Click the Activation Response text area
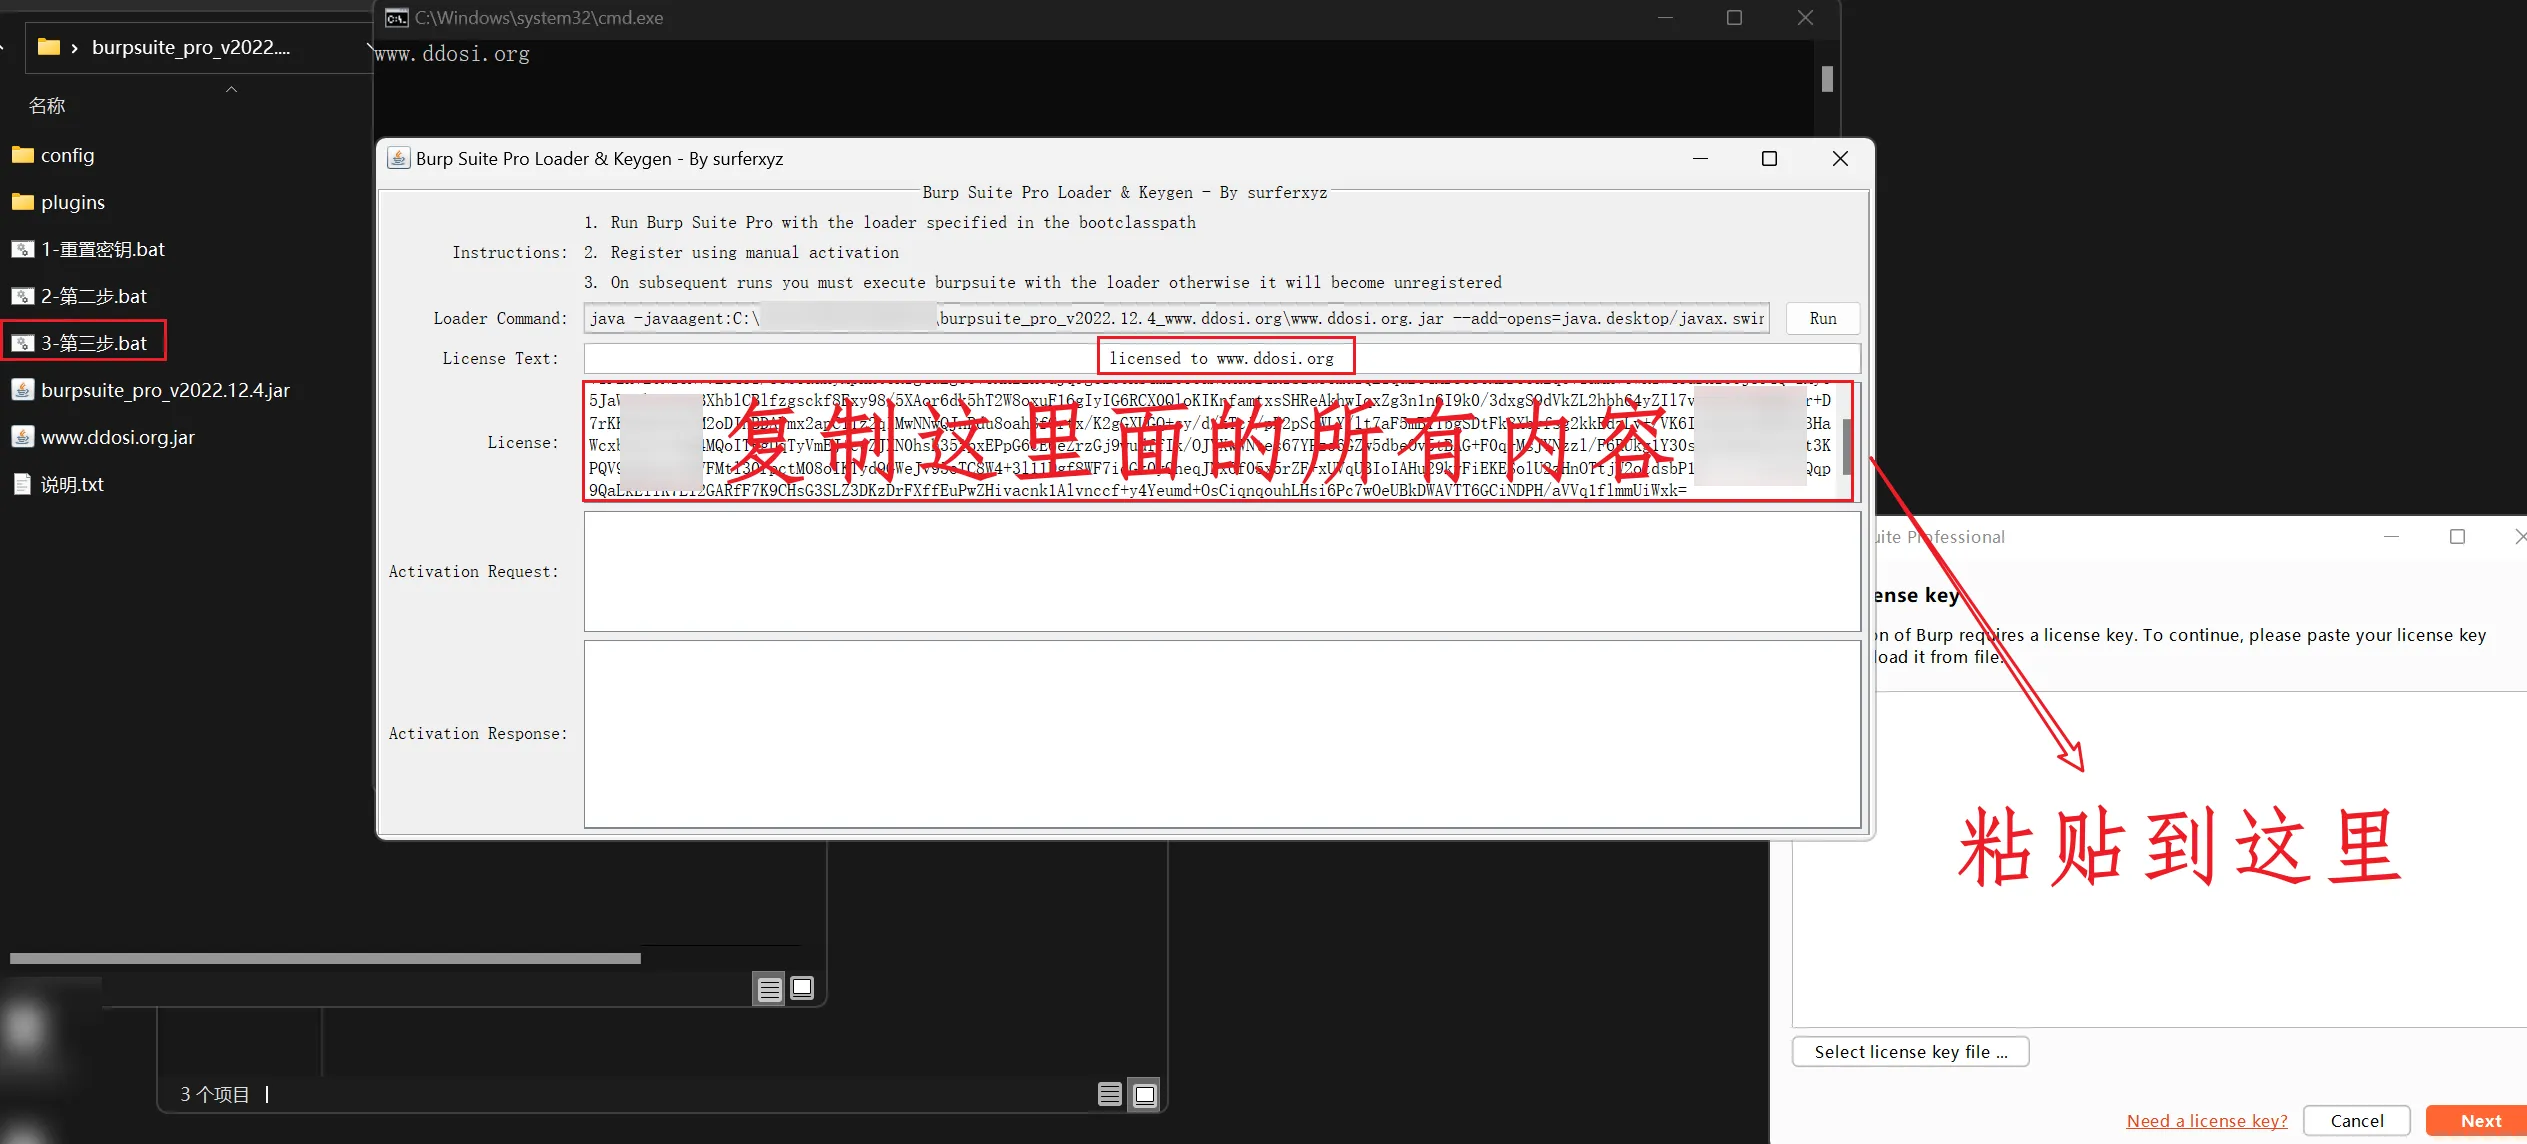Viewport: 2527px width, 1144px height. [1222, 734]
